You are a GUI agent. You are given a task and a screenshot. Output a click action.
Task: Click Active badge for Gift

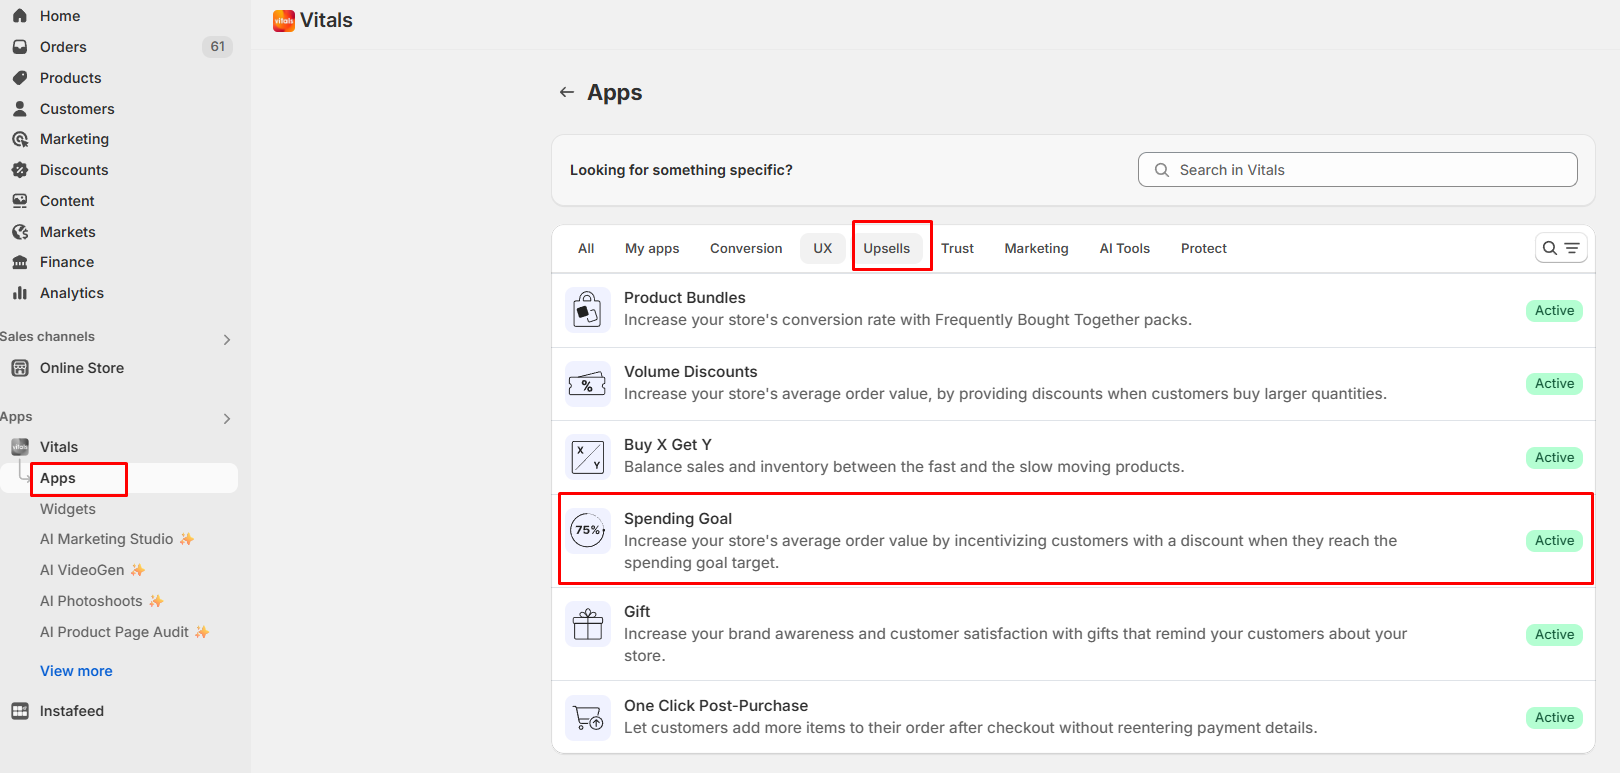[1554, 634]
